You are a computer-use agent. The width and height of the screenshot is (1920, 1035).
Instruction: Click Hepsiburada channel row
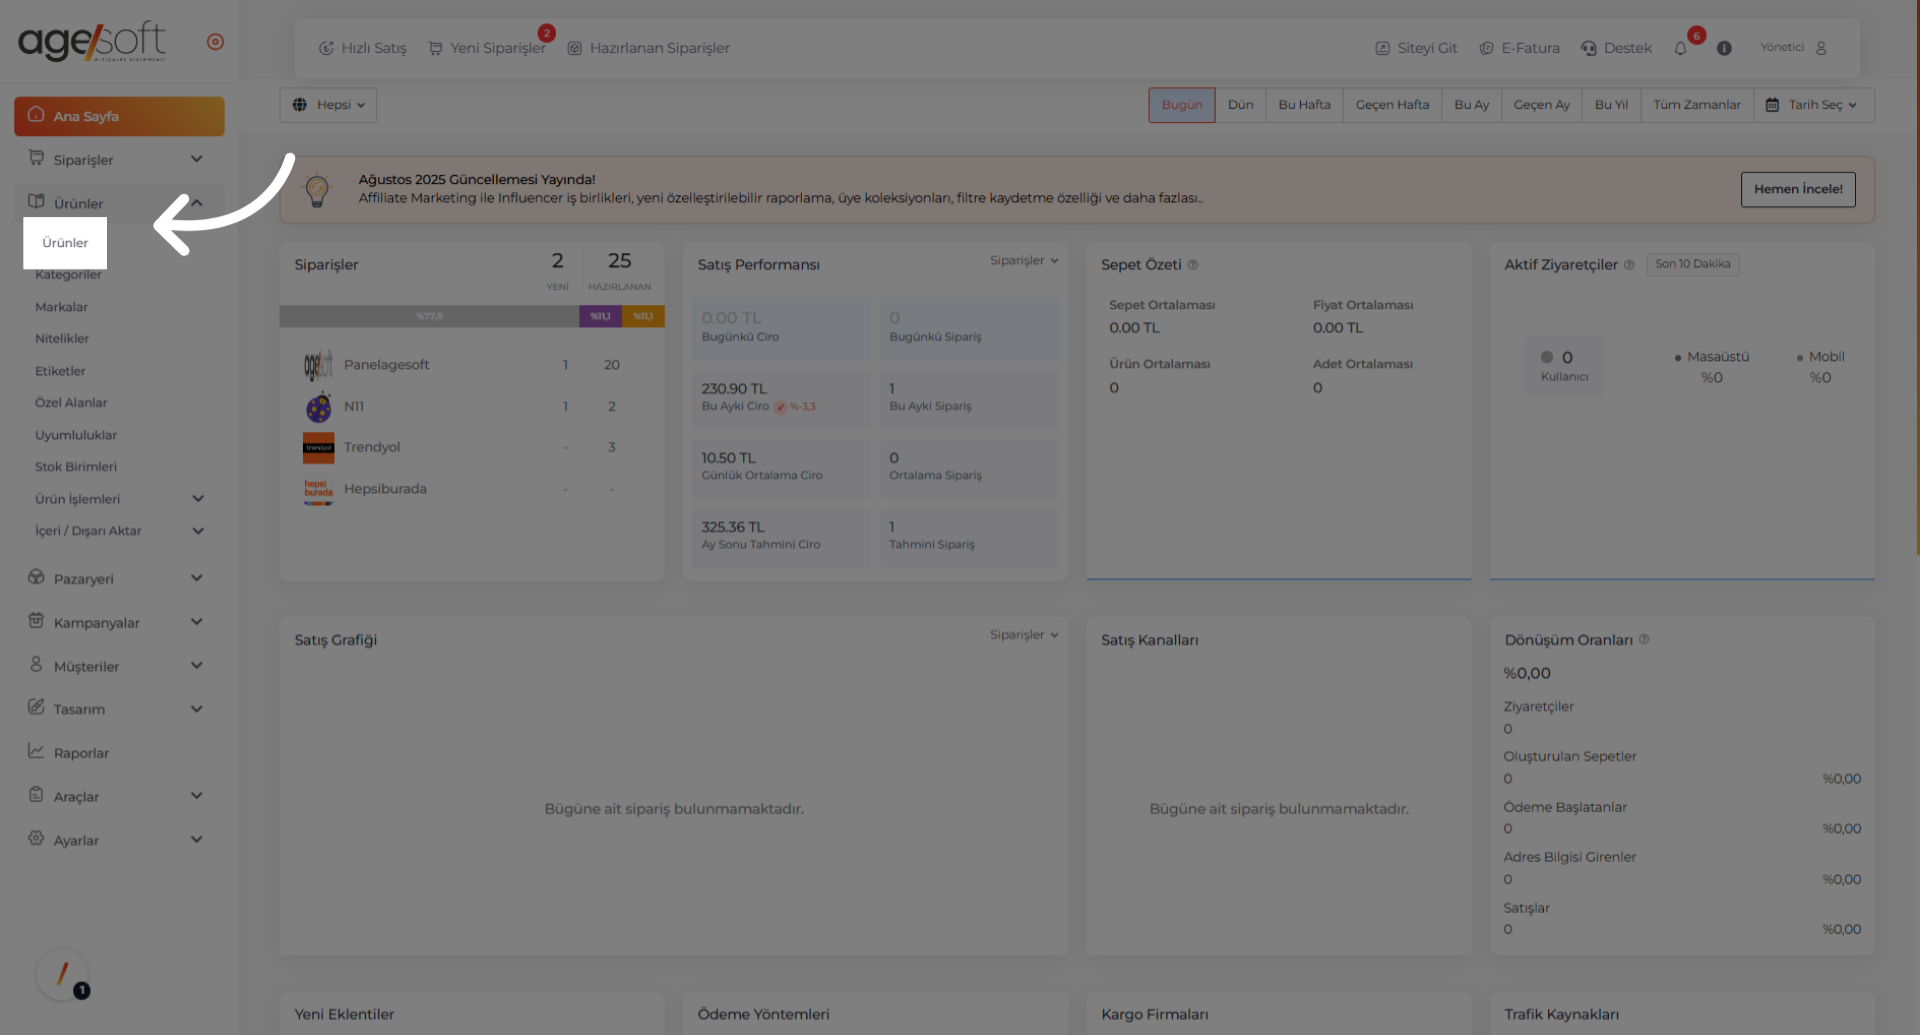click(472, 489)
